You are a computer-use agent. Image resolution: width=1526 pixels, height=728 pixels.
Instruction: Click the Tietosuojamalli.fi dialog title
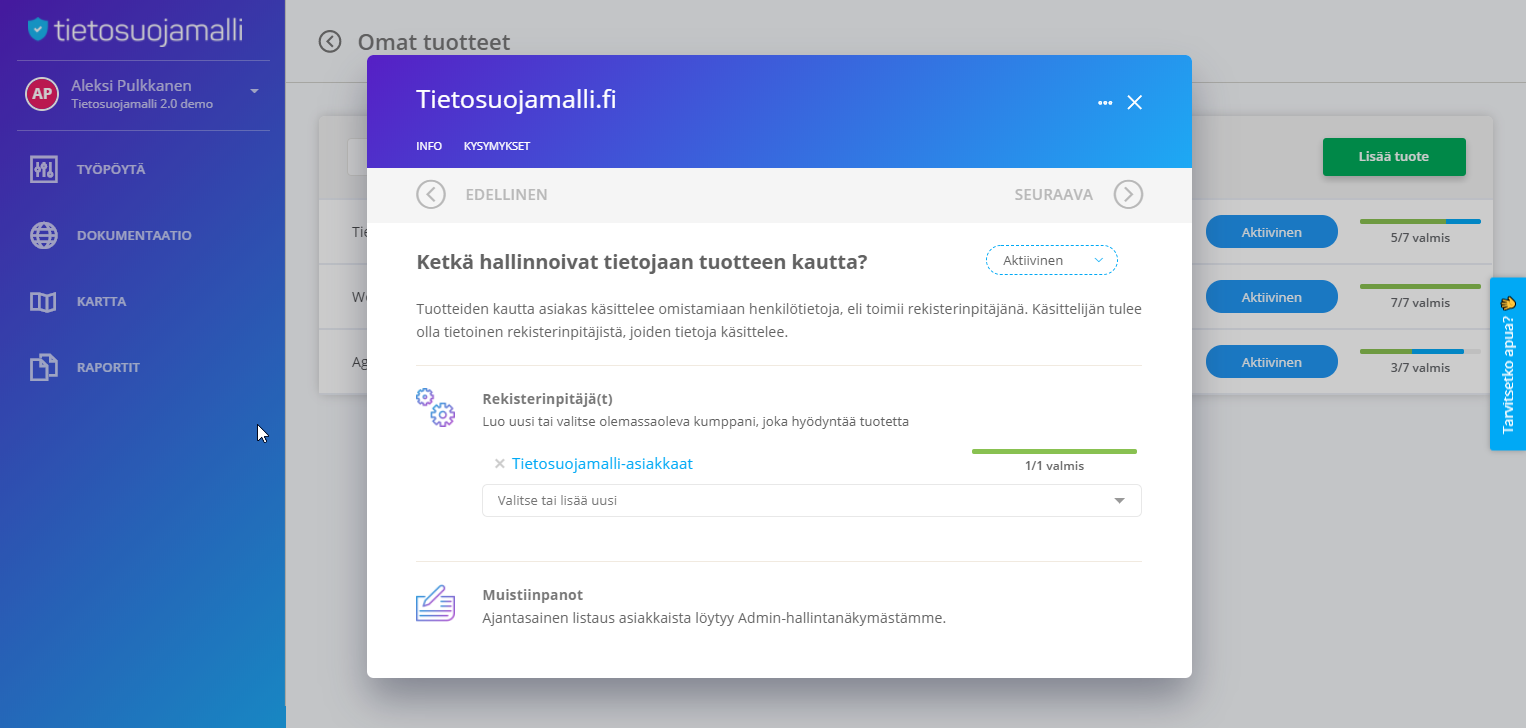click(x=516, y=100)
